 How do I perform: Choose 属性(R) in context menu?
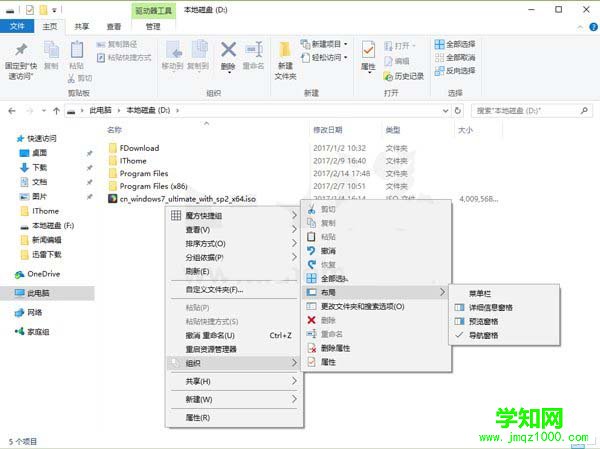[233, 417]
